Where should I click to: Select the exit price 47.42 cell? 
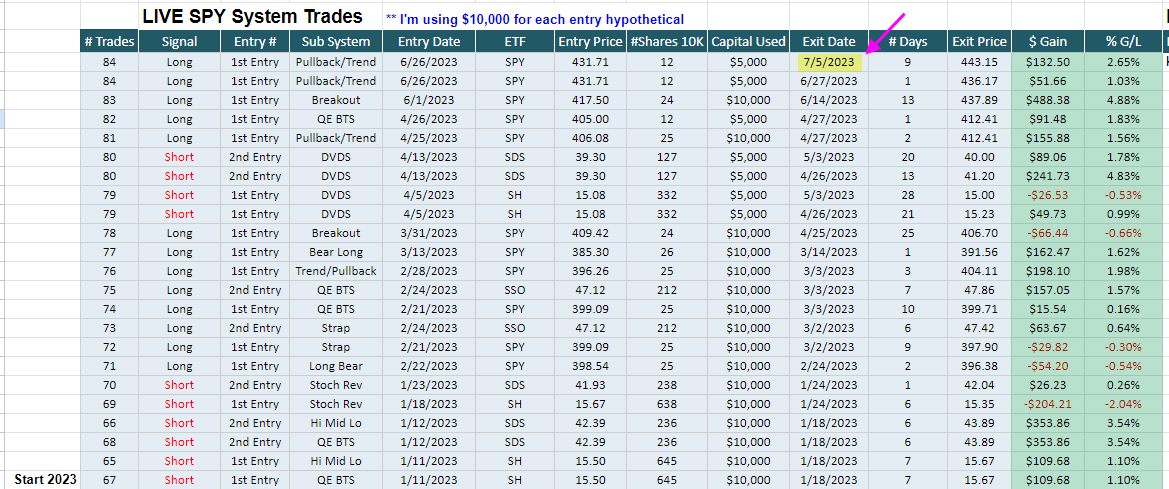point(979,328)
